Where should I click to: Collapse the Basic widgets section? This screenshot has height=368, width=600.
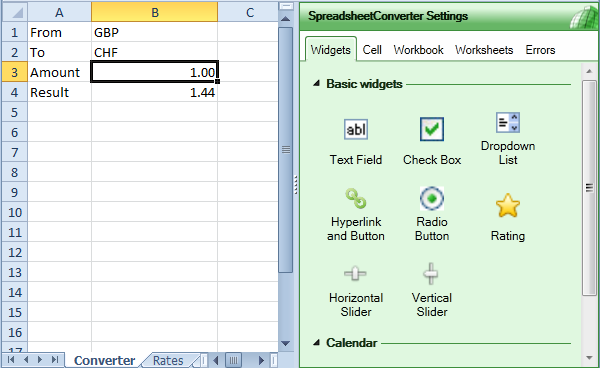[x=316, y=83]
